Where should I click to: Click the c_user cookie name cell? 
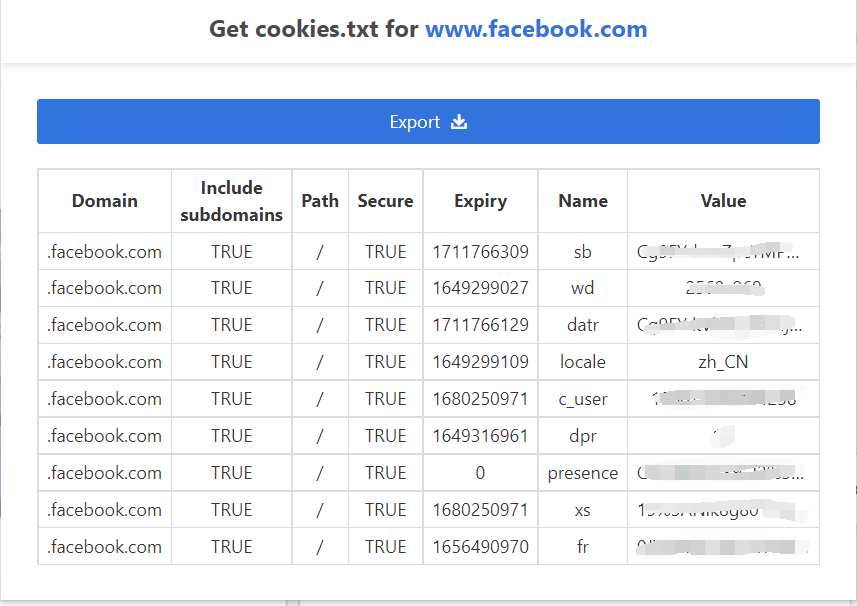[x=582, y=398]
